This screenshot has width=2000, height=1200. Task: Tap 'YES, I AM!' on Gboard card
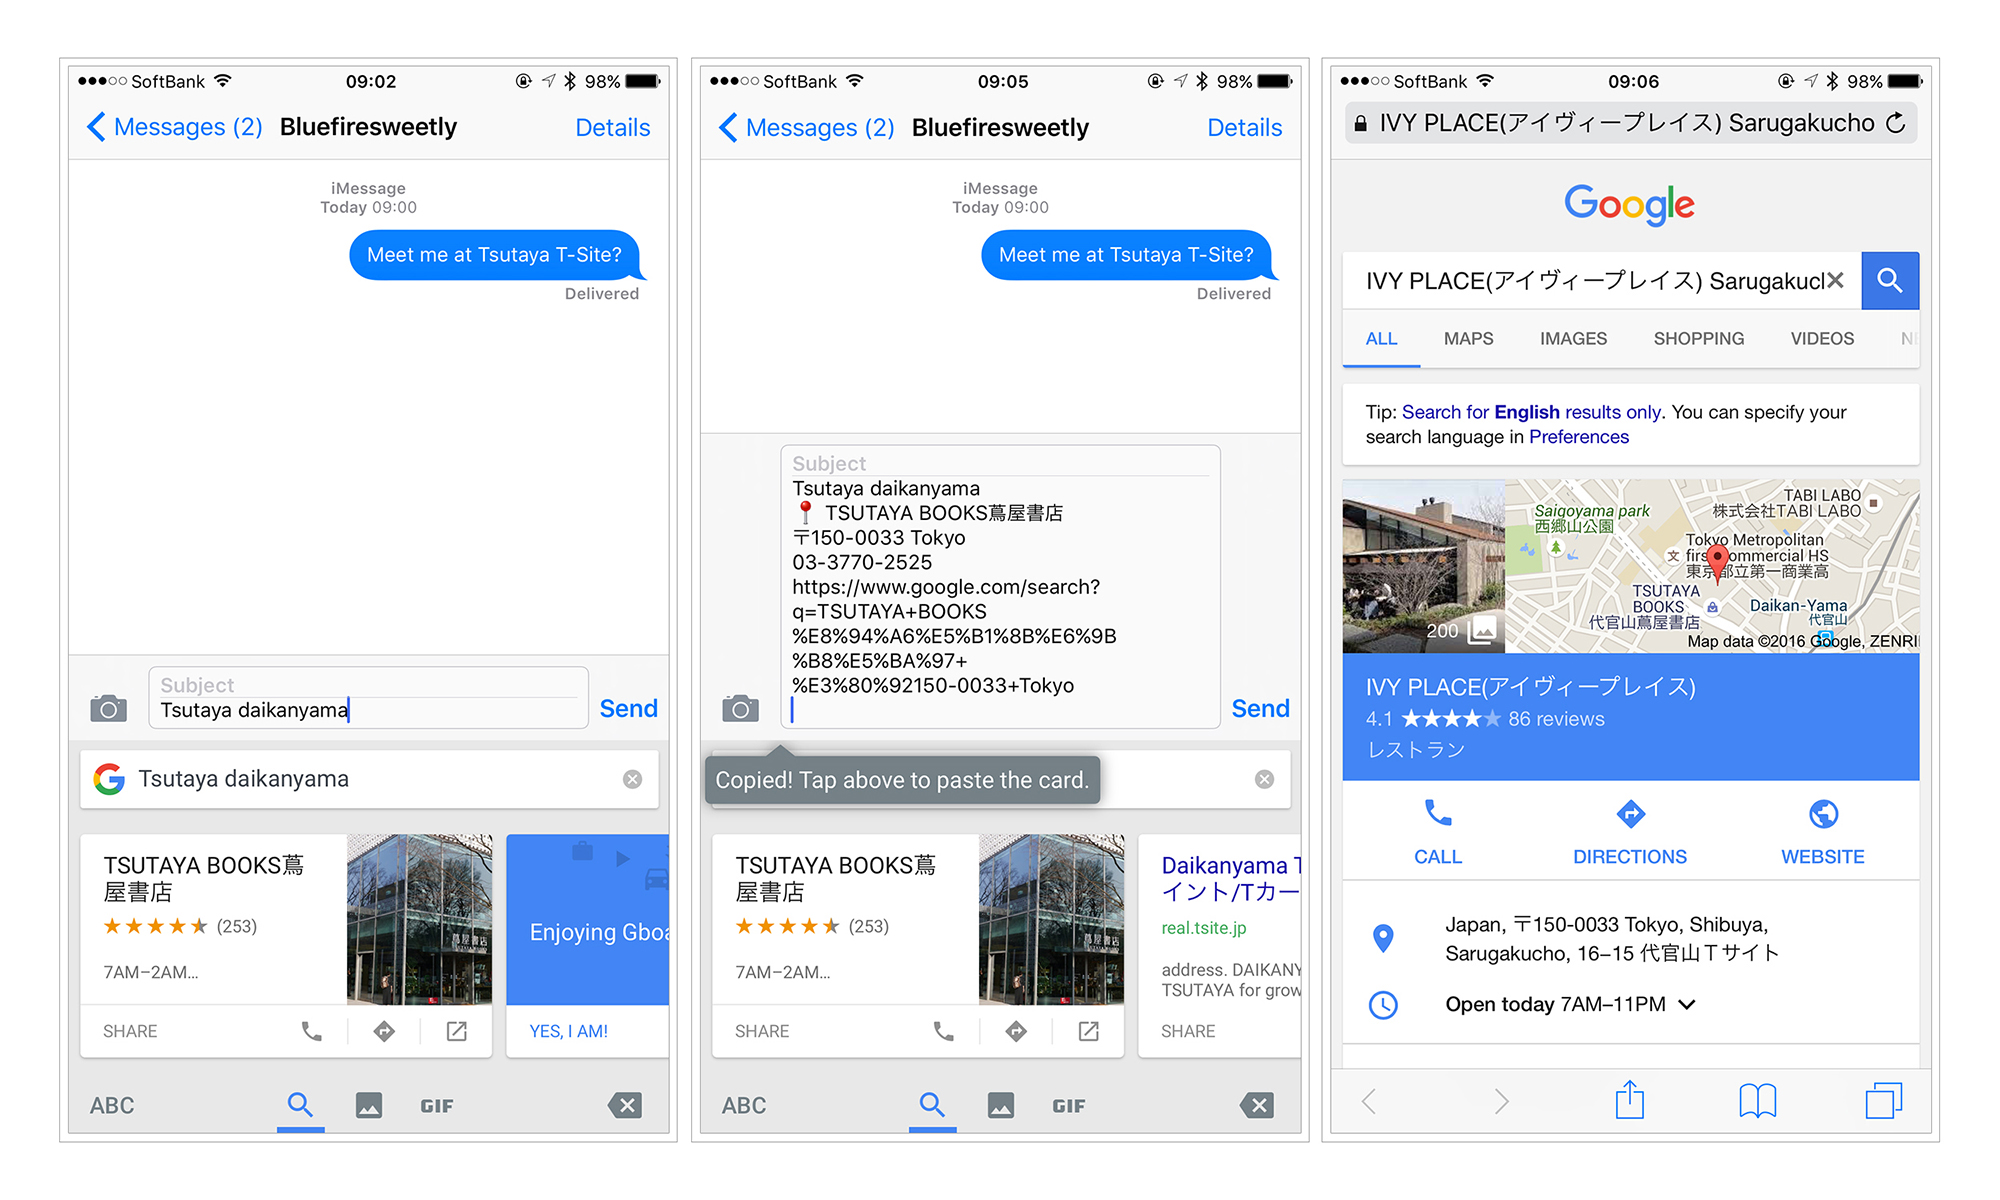point(569,1031)
